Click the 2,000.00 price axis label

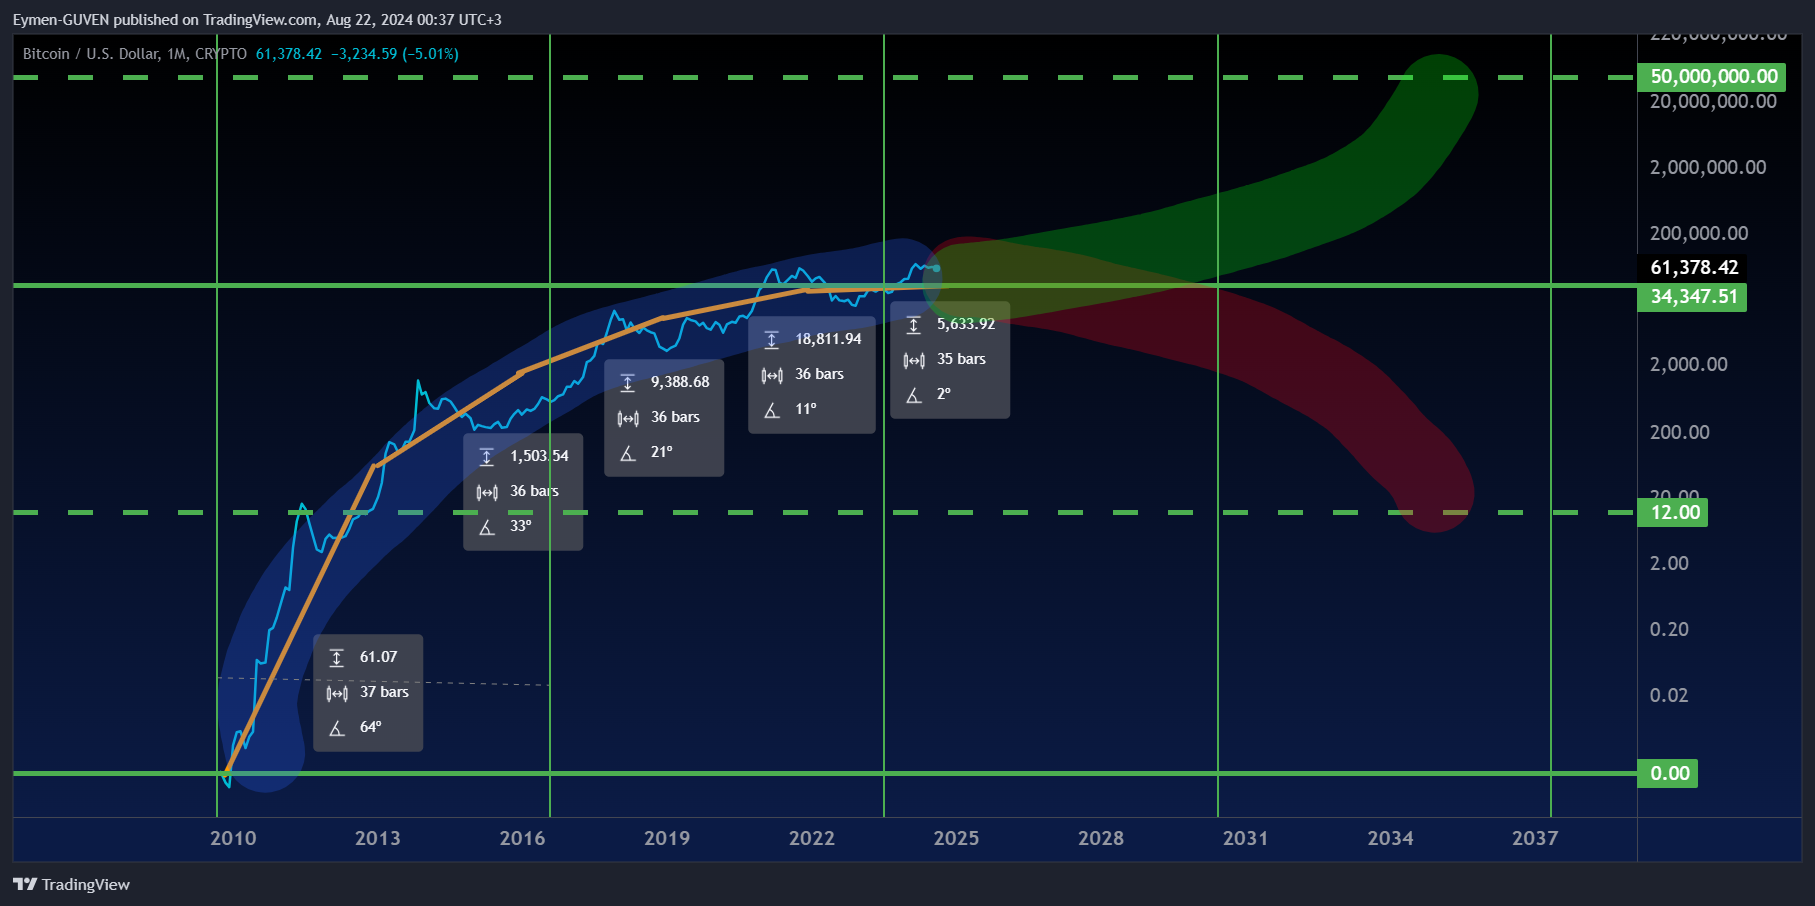(1688, 365)
